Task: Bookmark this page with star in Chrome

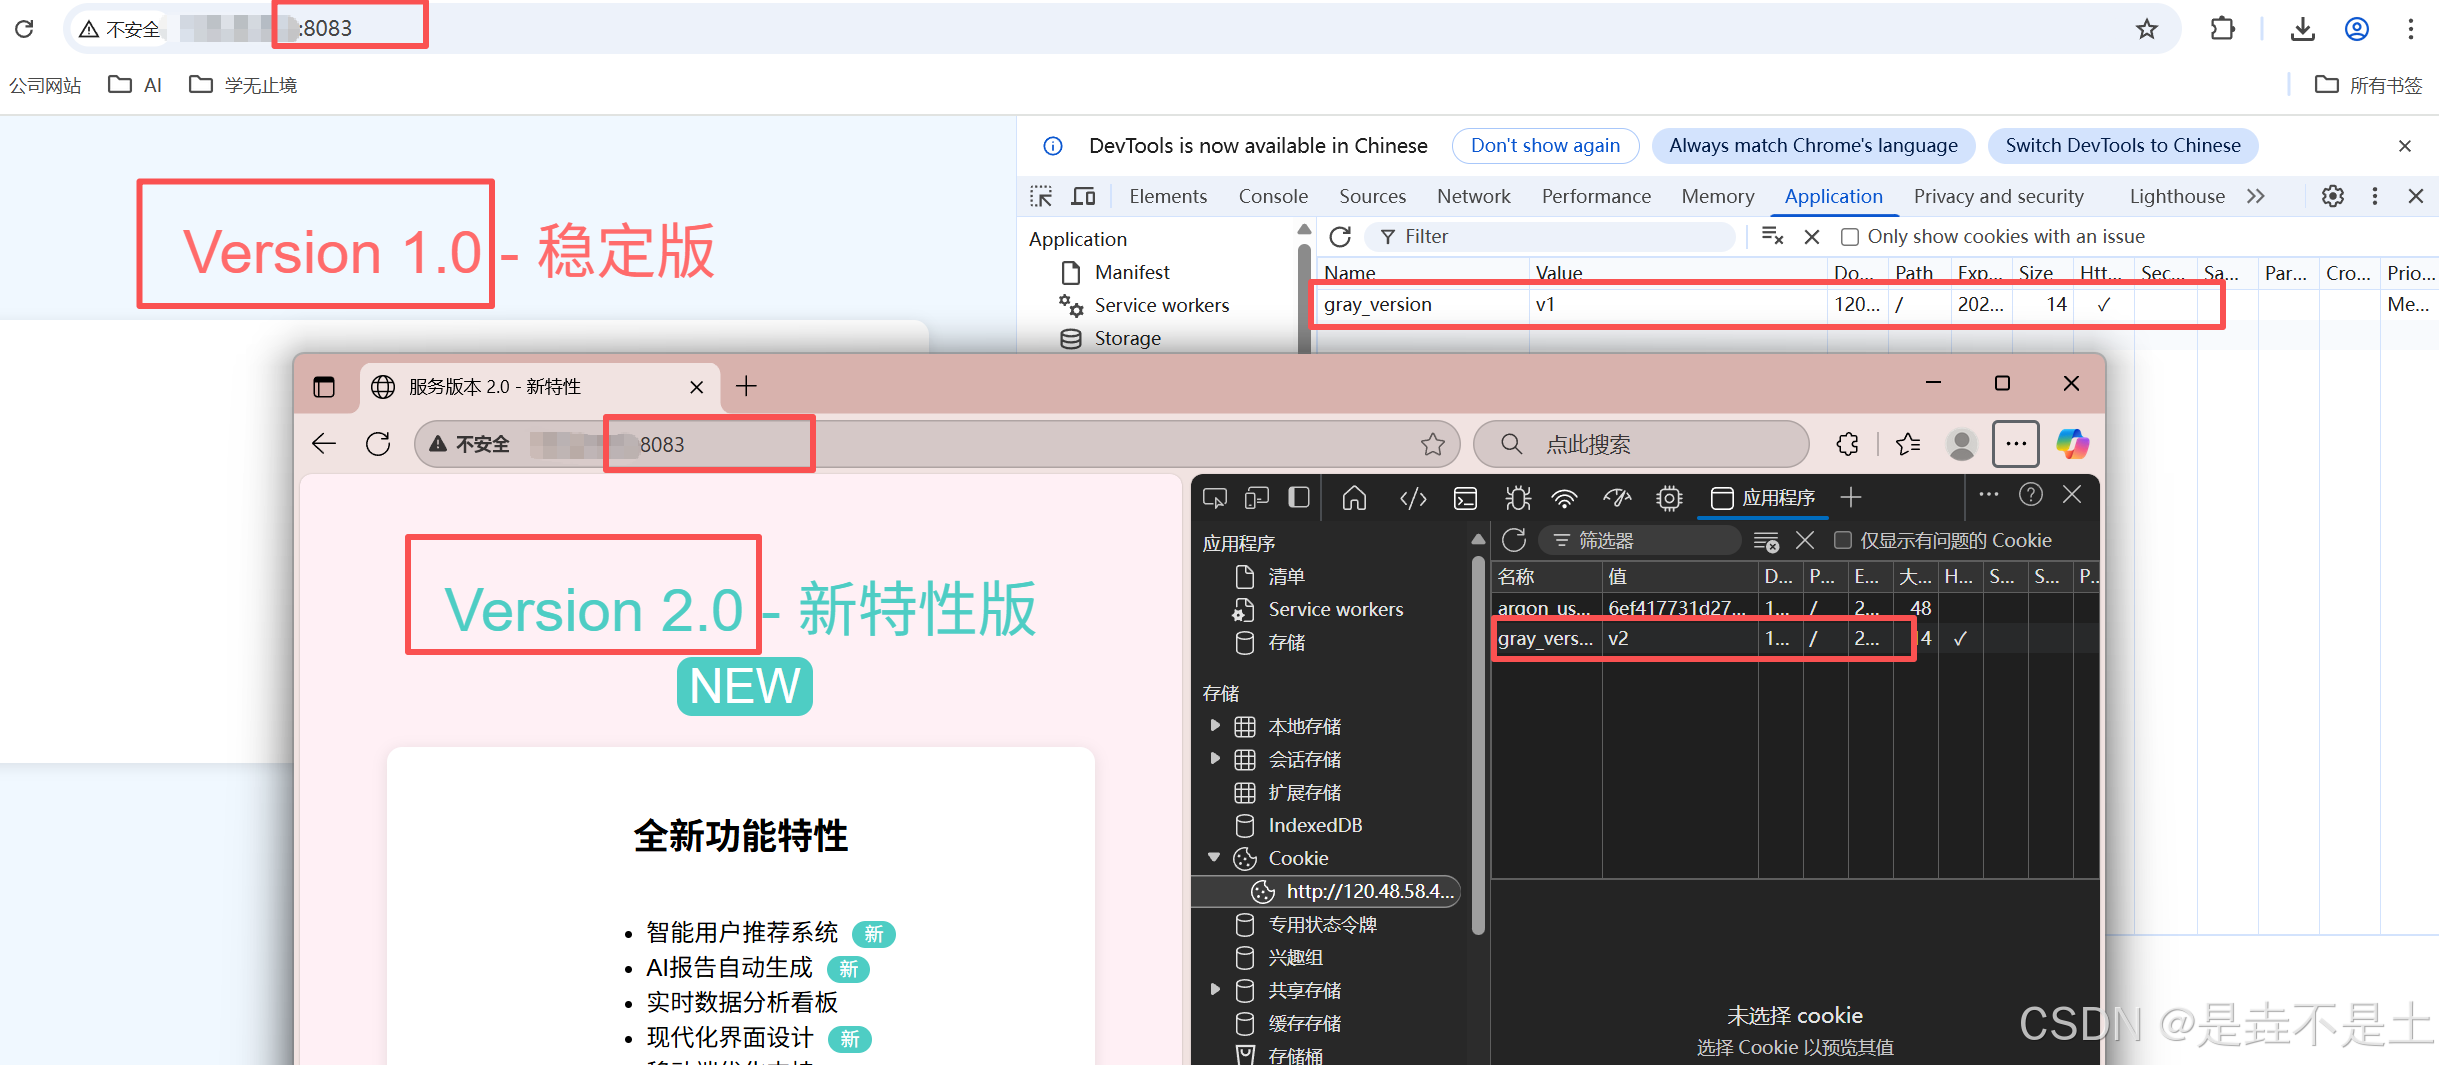Action: point(2146,29)
